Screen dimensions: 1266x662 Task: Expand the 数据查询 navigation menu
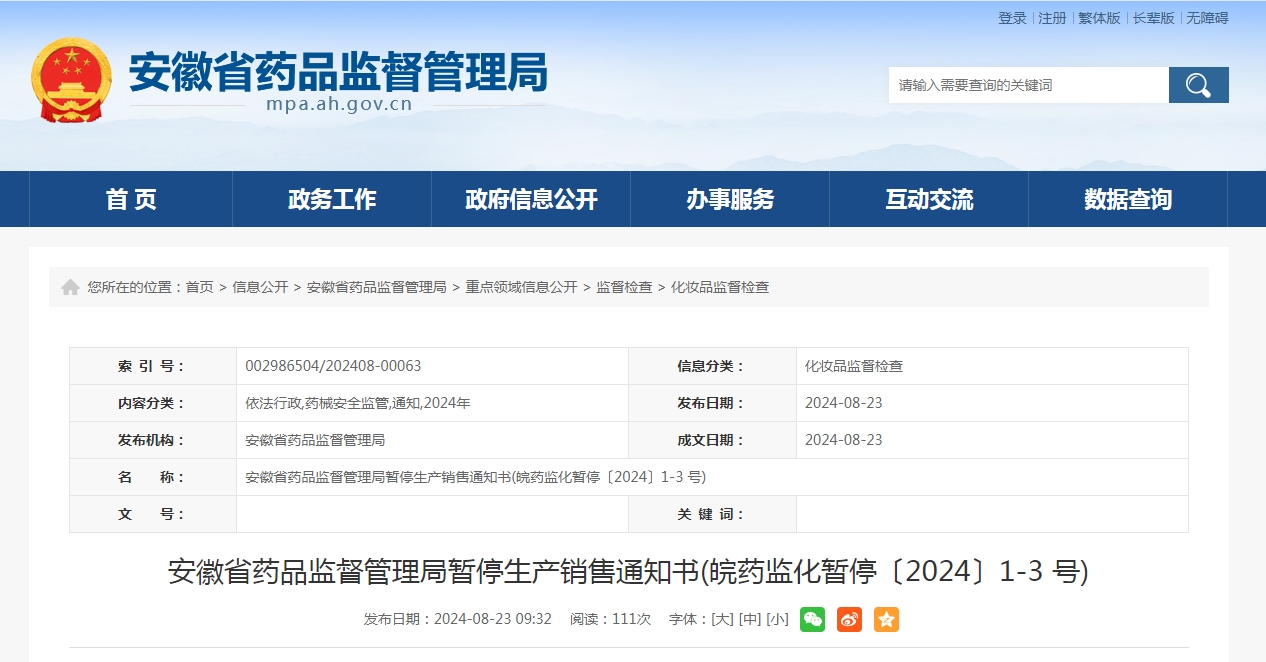(1128, 199)
